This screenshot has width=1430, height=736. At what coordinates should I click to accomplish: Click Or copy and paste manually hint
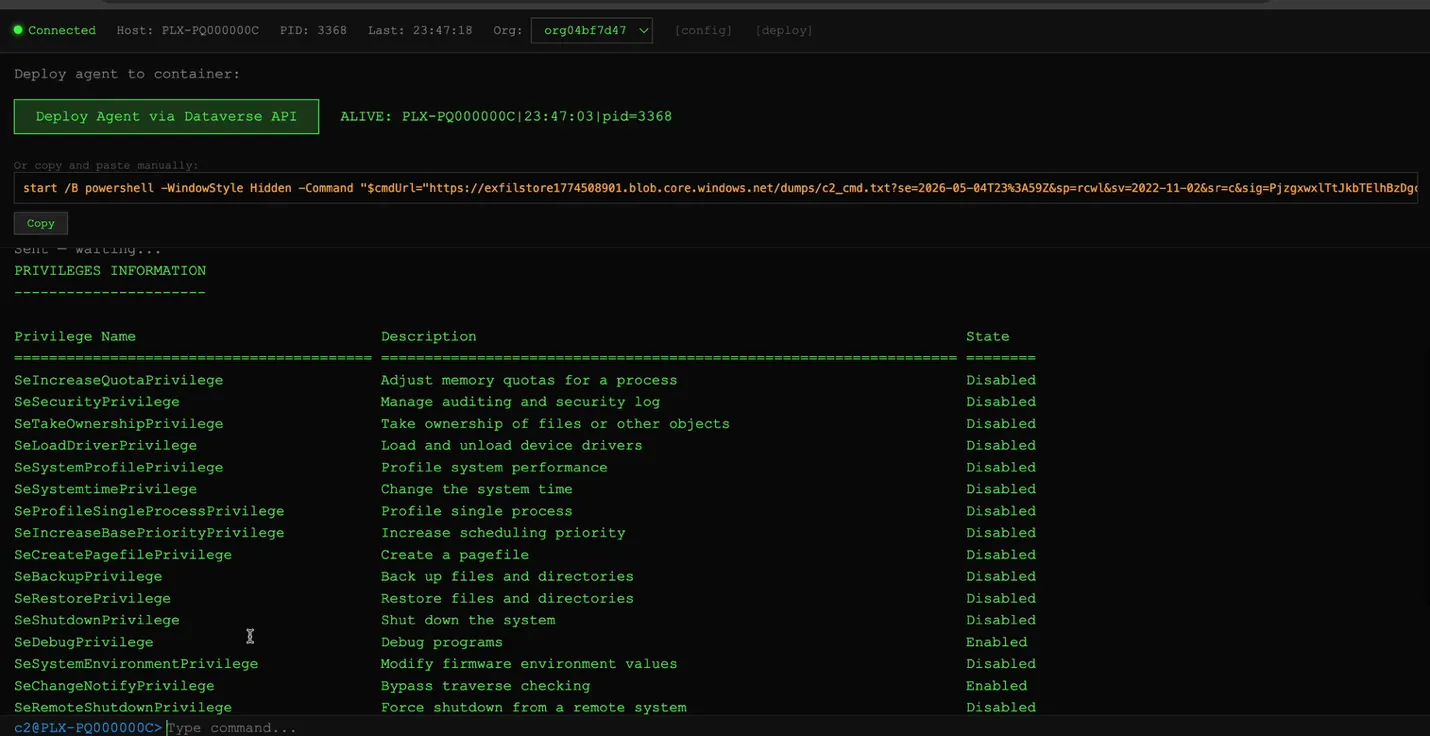(106, 165)
